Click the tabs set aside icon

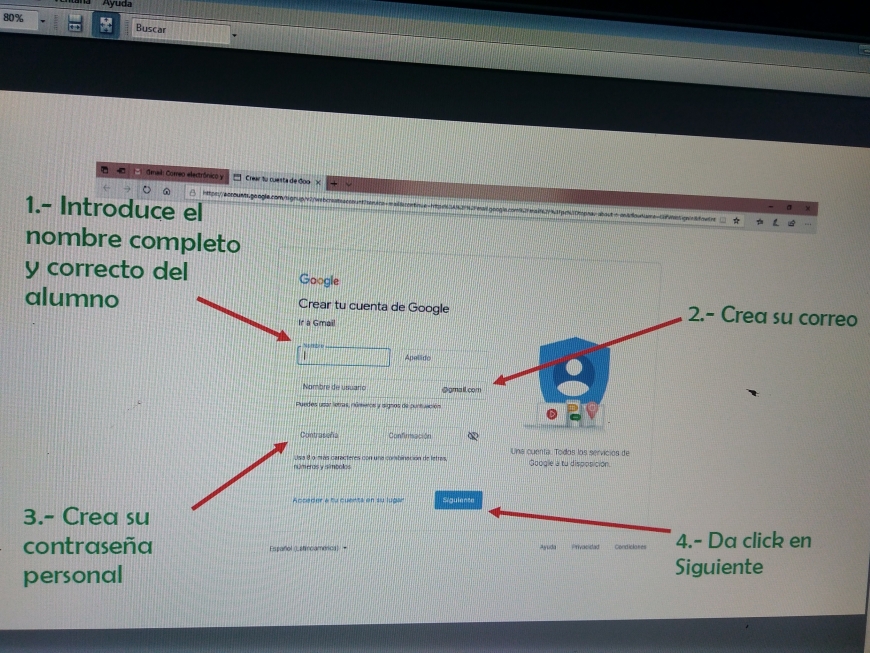click(104, 169)
